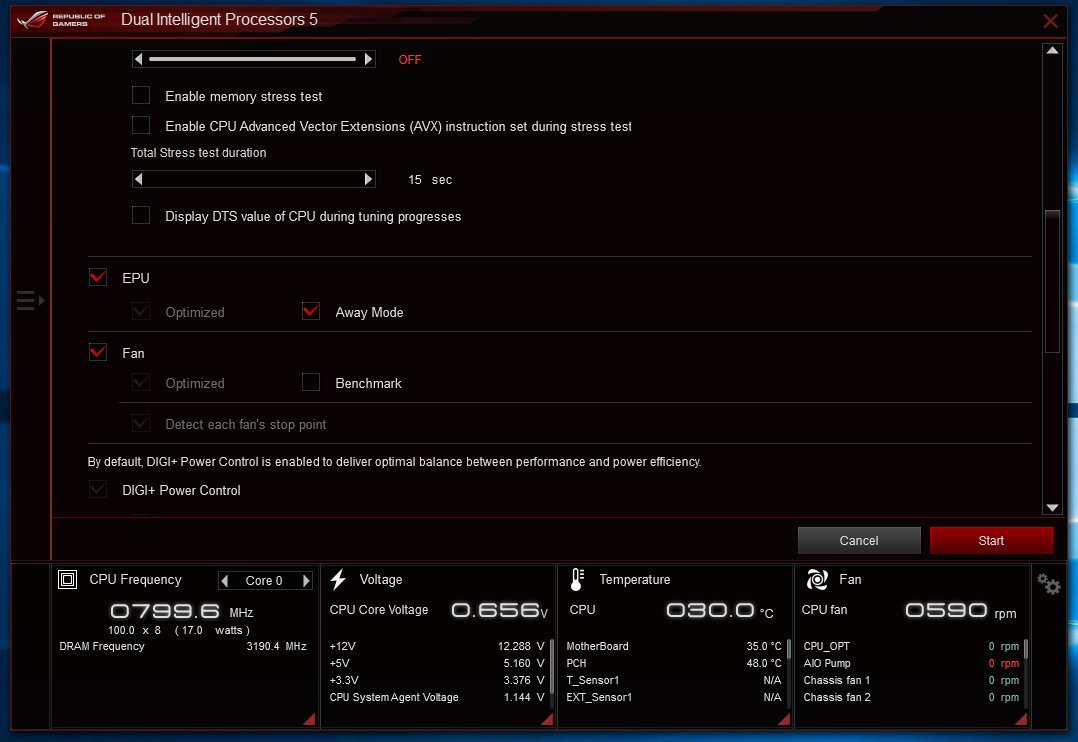Uncheck the Away Mode checkbox
This screenshot has height=742, width=1078.
pyautogui.click(x=311, y=311)
